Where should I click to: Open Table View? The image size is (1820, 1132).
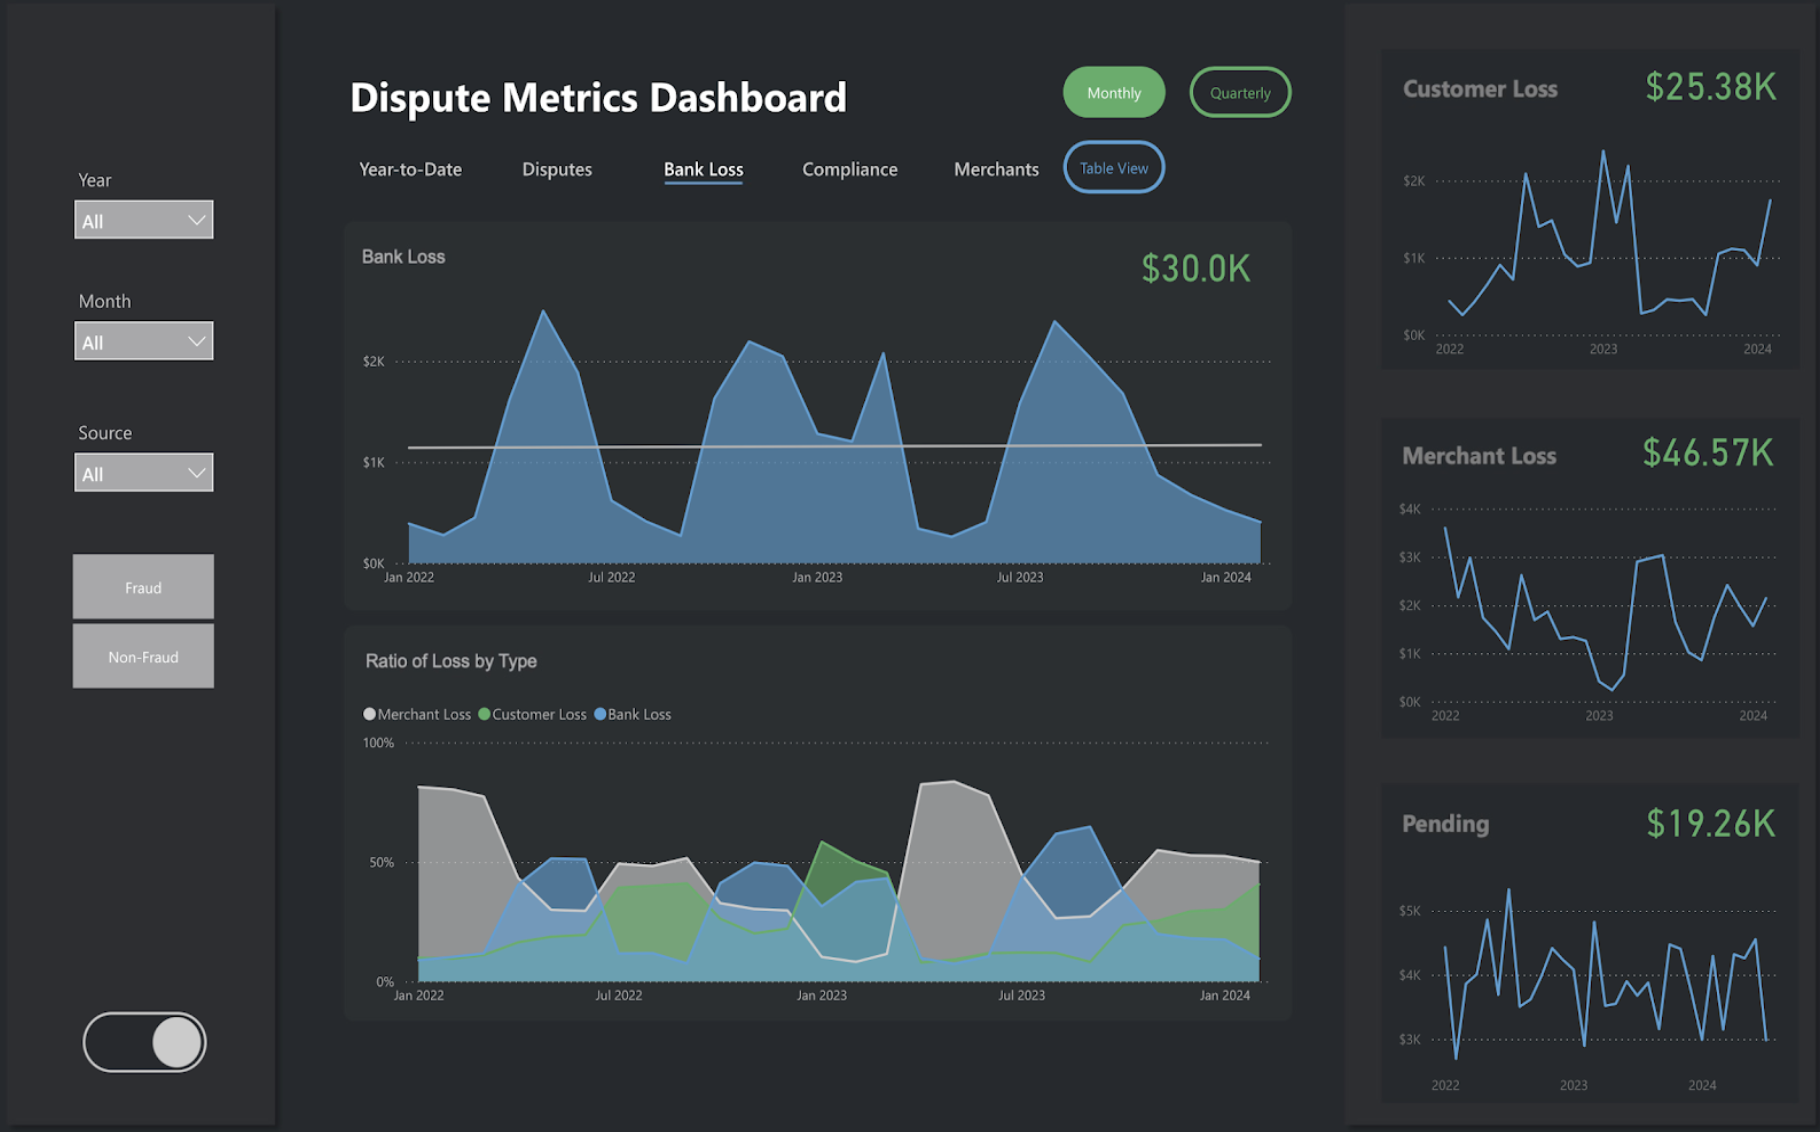pyautogui.click(x=1113, y=167)
